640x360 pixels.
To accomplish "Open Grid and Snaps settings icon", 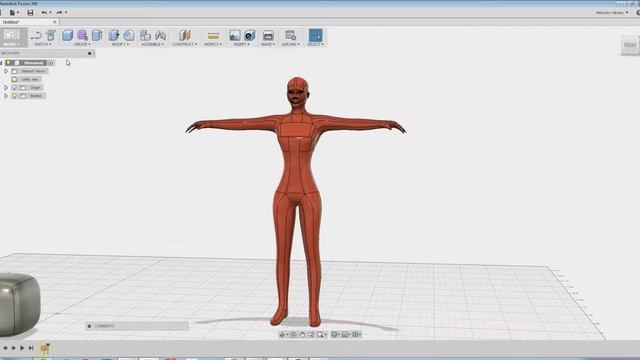I will [345, 334].
